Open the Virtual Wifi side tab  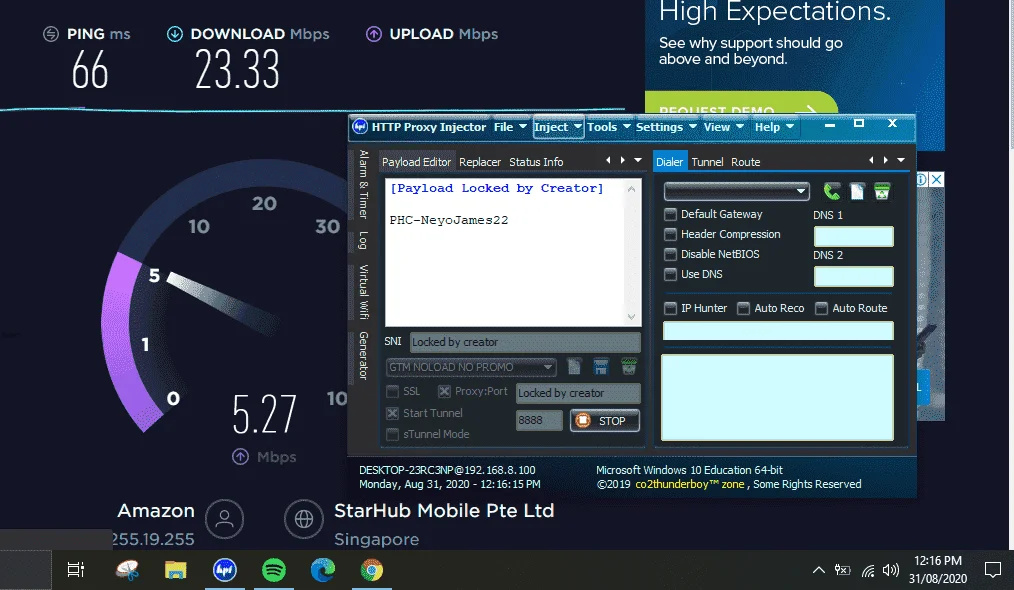pyautogui.click(x=363, y=291)
